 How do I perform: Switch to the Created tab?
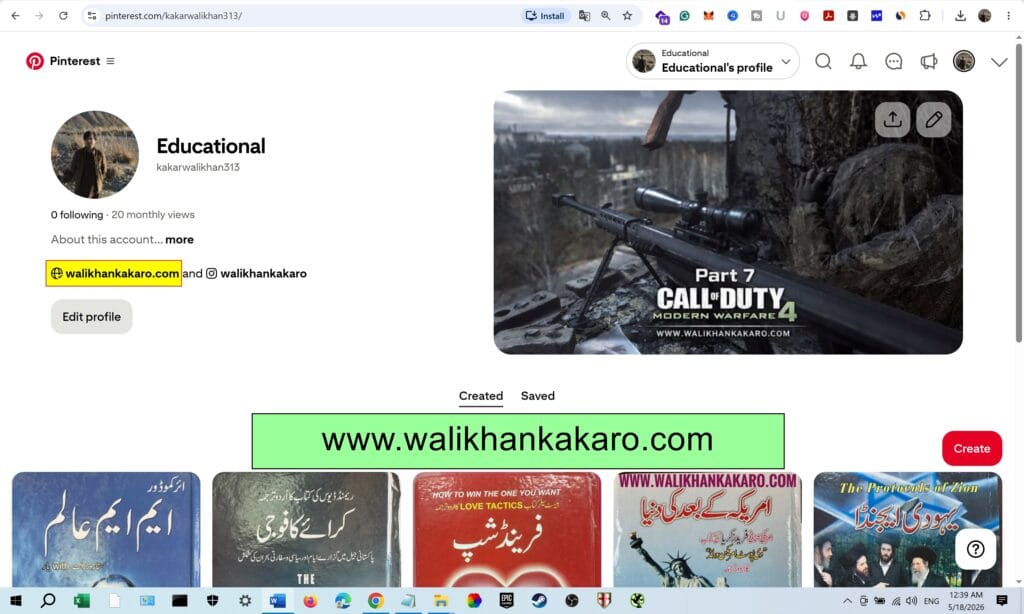point(481,396)
